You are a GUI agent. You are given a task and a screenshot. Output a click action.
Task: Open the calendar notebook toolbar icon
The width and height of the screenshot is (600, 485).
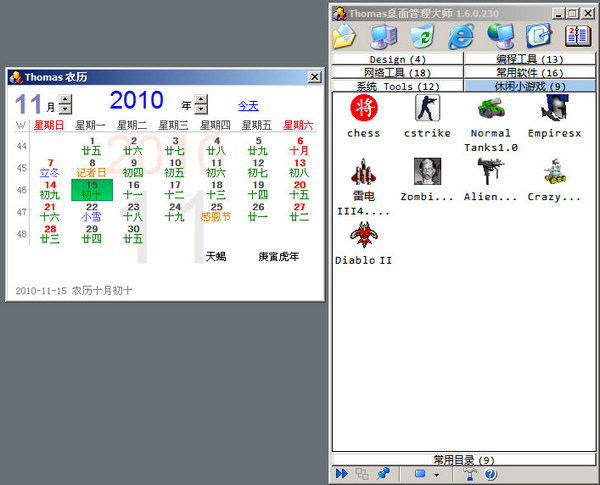[x=578, y=37]
